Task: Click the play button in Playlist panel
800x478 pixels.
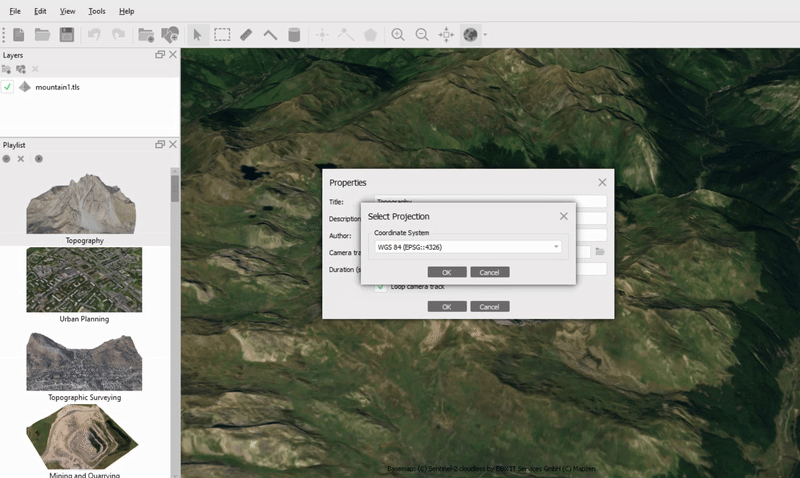Action: [39, 158]
